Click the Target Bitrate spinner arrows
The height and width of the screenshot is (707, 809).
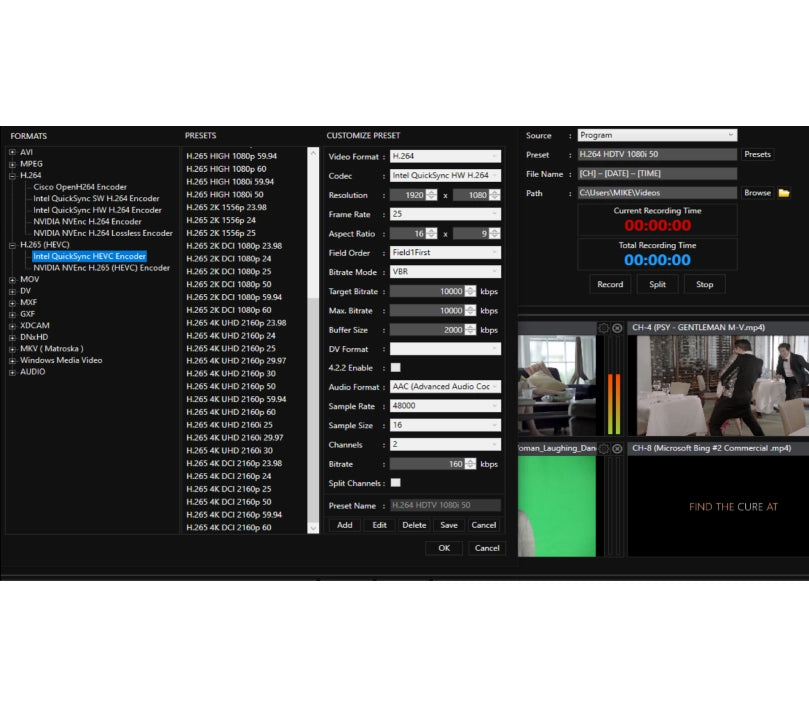(470, 292)
